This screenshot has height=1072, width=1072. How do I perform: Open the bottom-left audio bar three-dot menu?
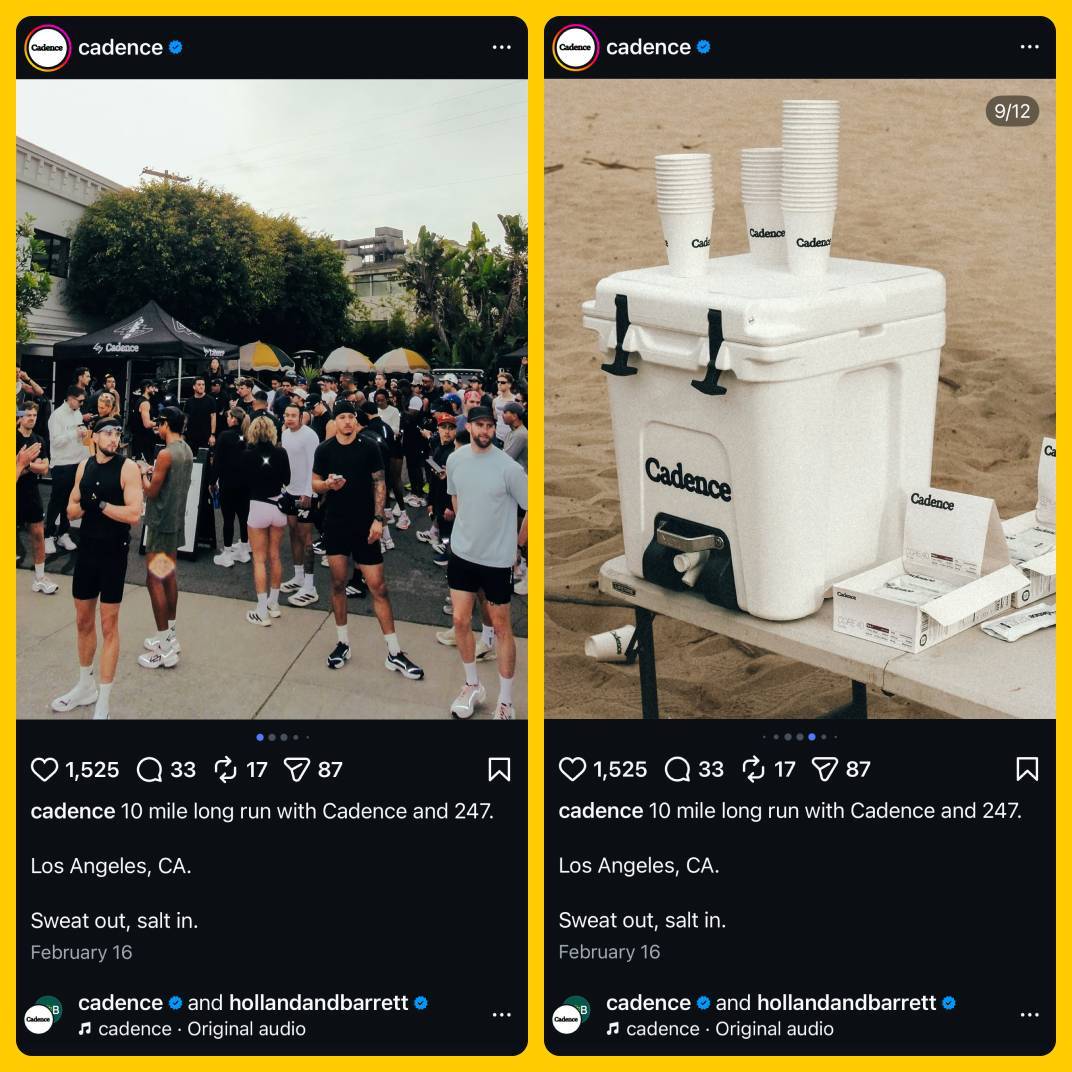(x=501, y=1015)
